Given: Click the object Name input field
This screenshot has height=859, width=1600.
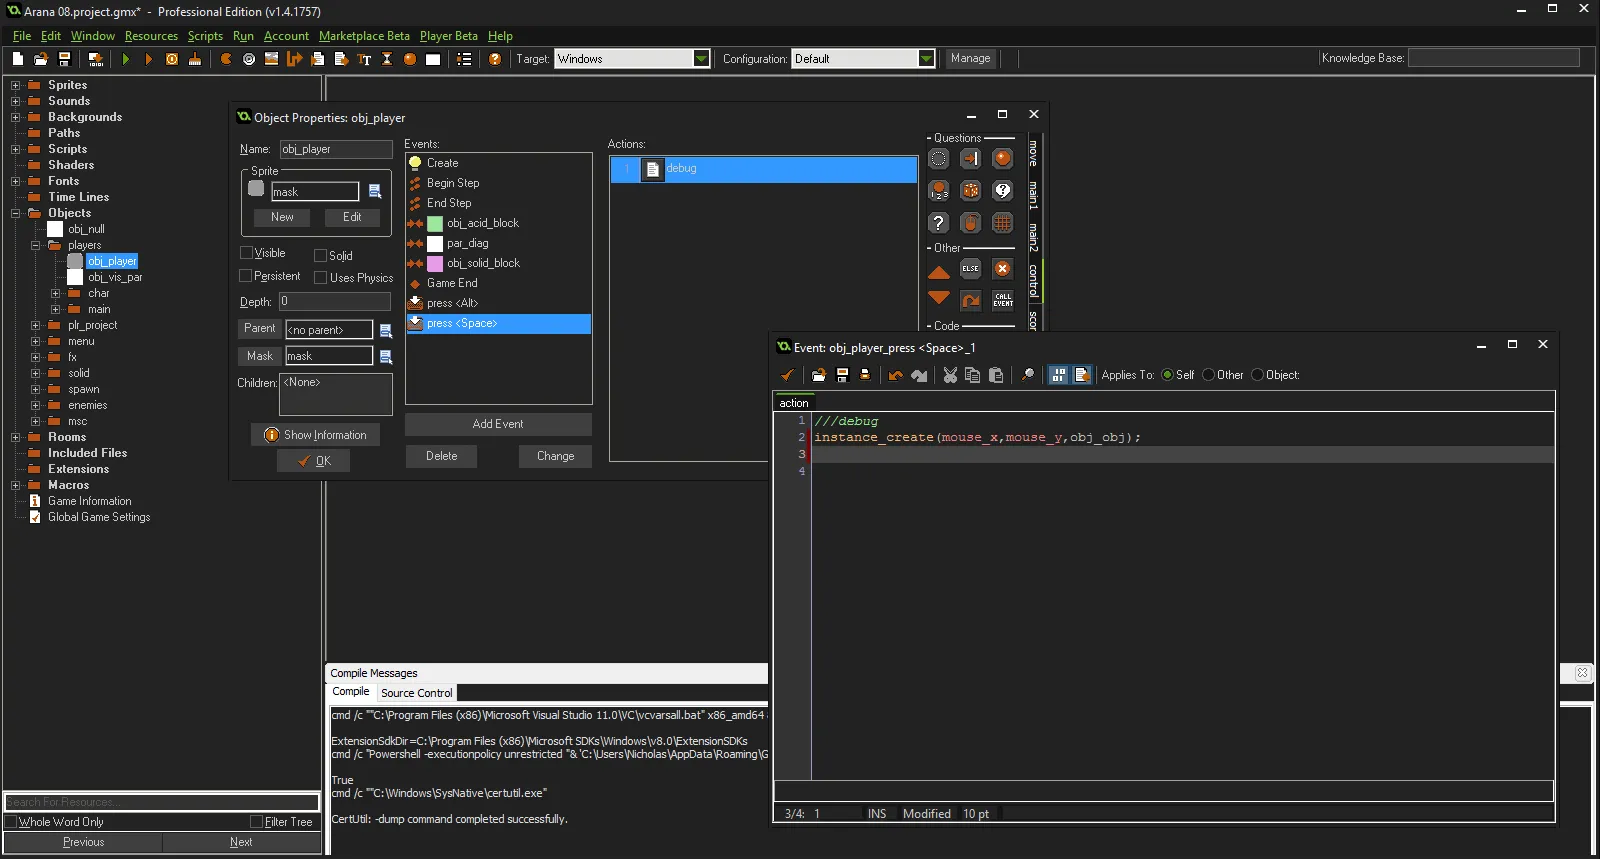Looking at the screenshot, I should 335,149.
